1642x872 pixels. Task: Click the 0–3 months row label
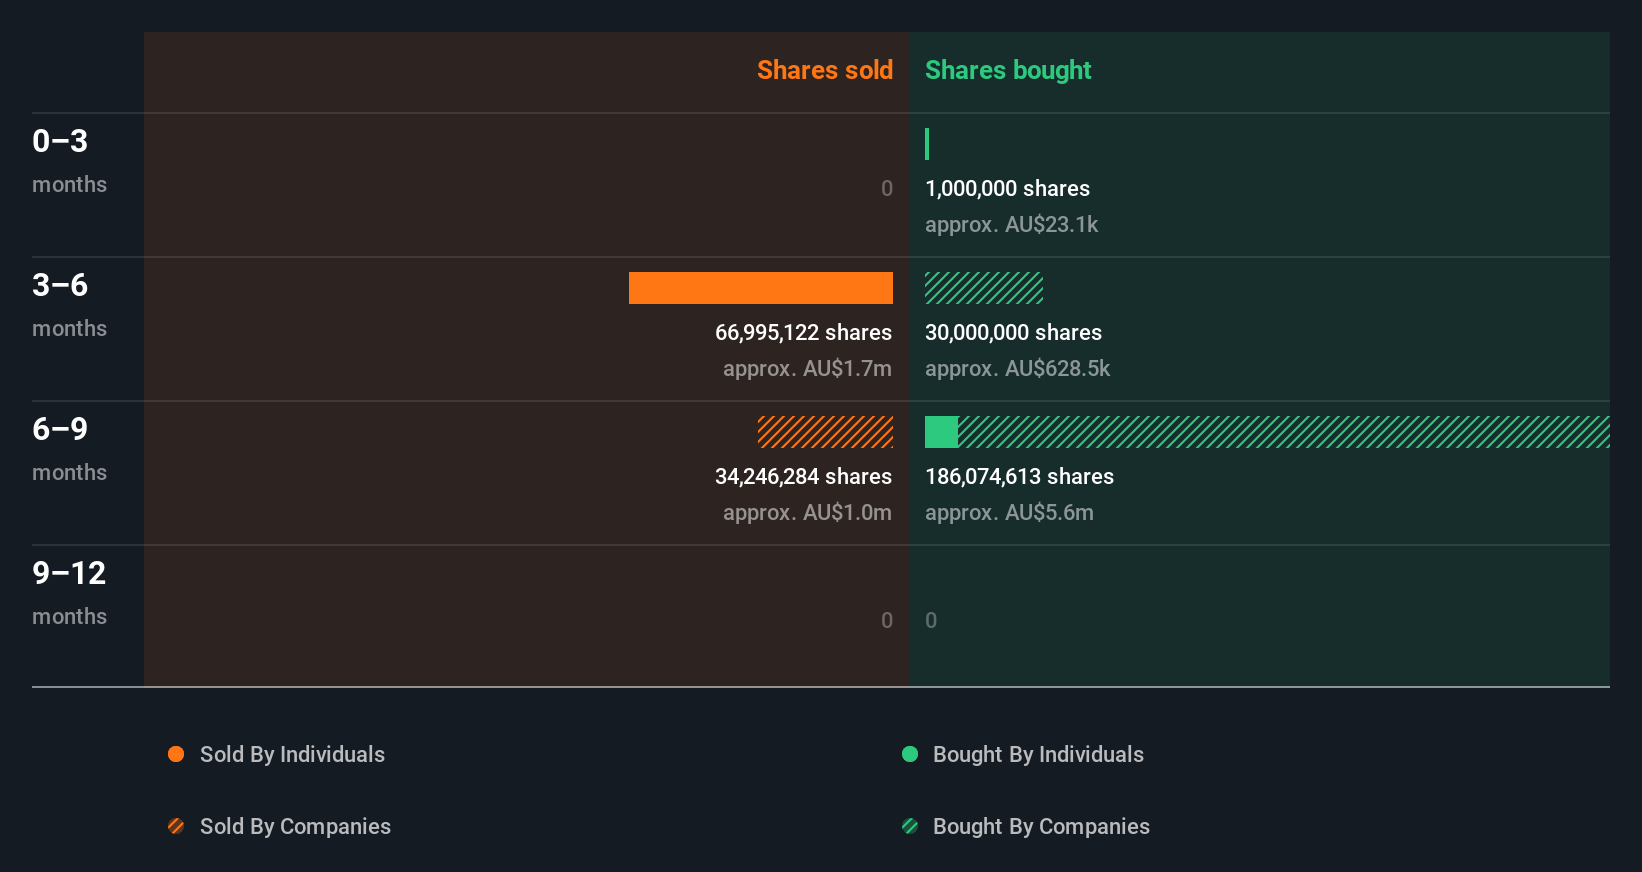coord(69,160)
